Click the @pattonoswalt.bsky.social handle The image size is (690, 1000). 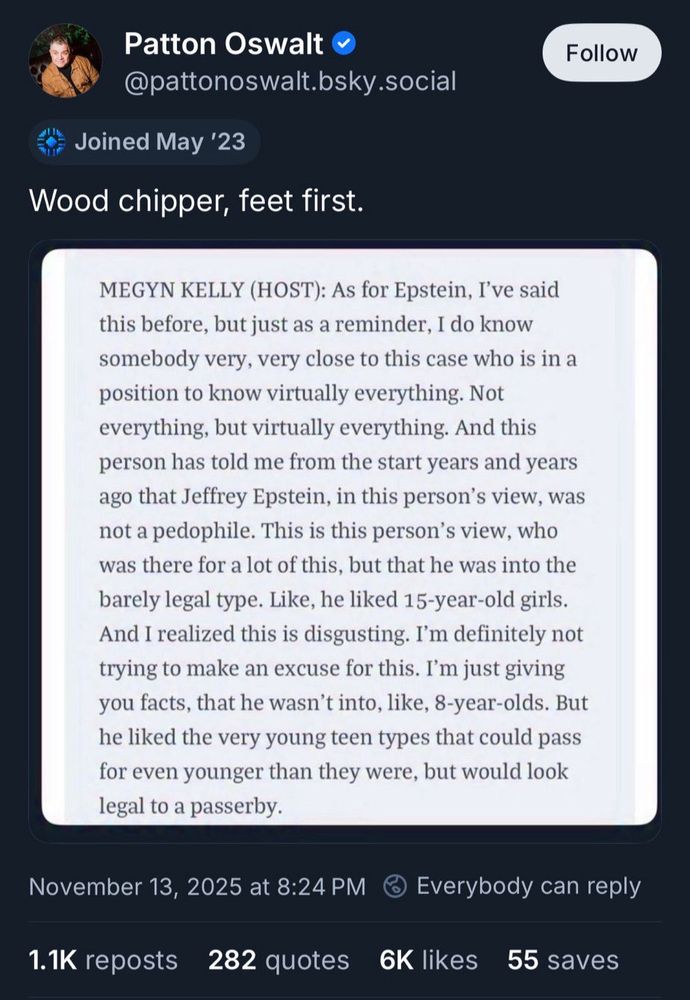tap(289, 80)
